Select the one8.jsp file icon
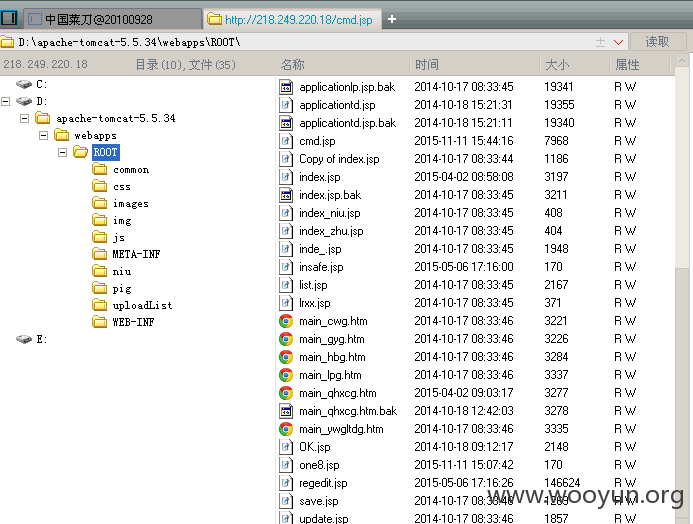The image size is (693, 524). pos(286,465)
